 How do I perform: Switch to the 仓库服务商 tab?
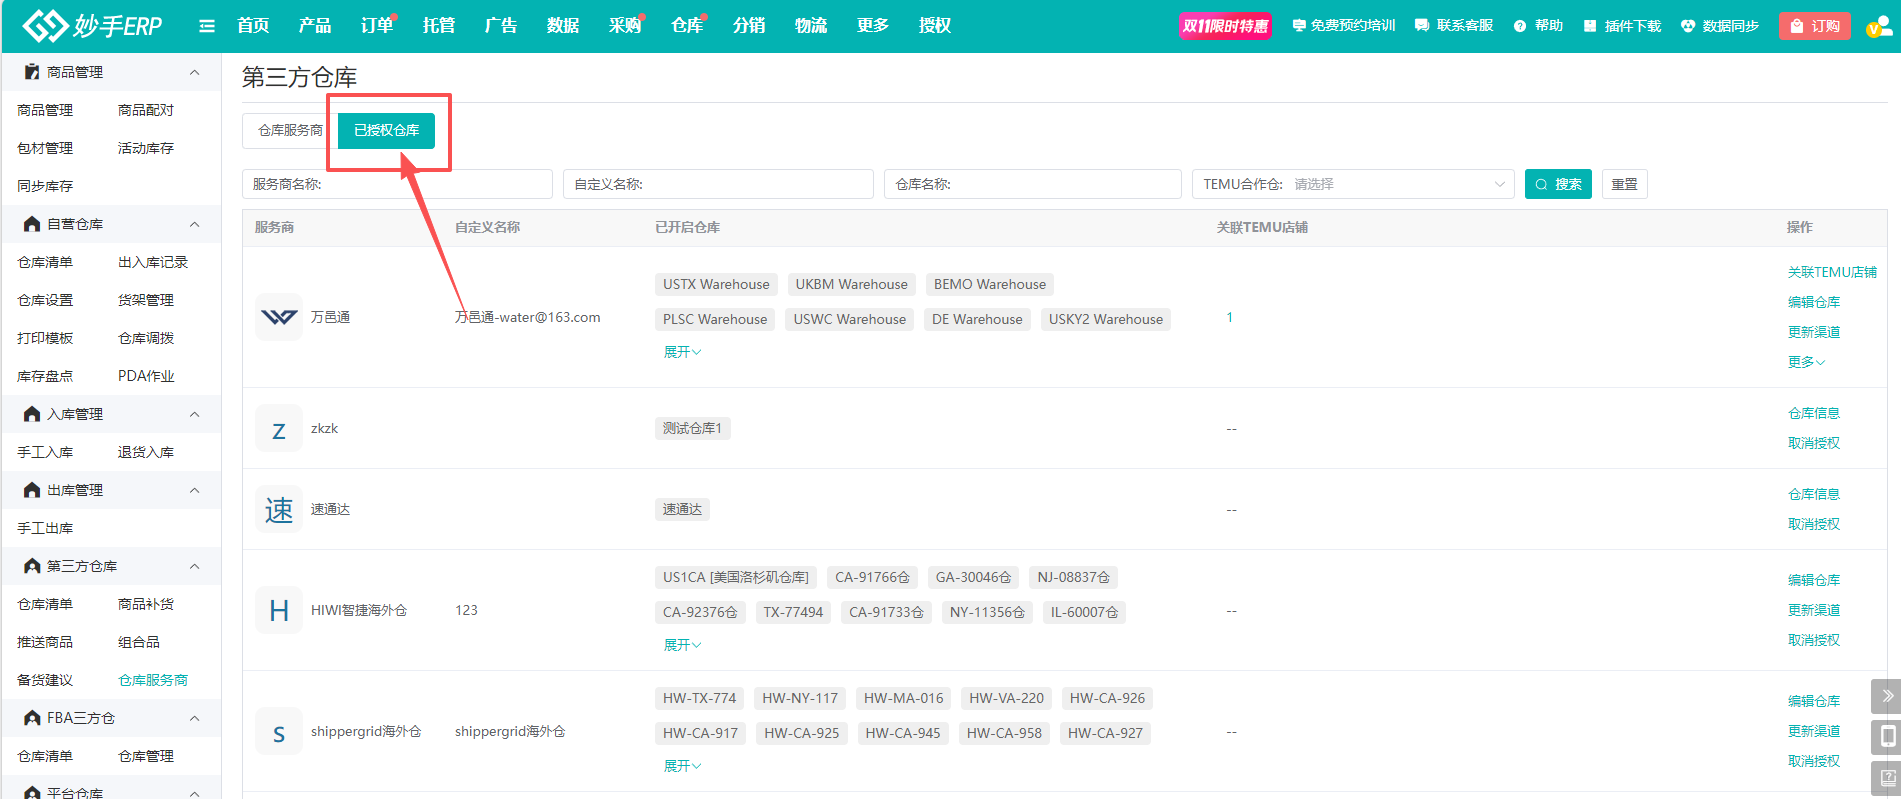pyautogui.click(x=290, y=130)
